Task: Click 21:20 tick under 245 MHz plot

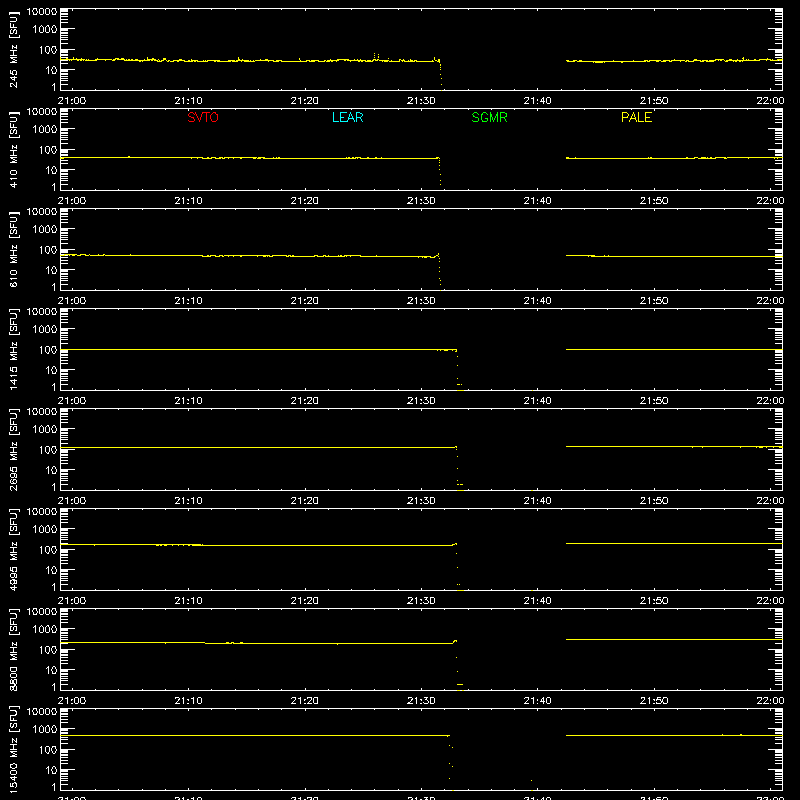Action: (305, 101)
